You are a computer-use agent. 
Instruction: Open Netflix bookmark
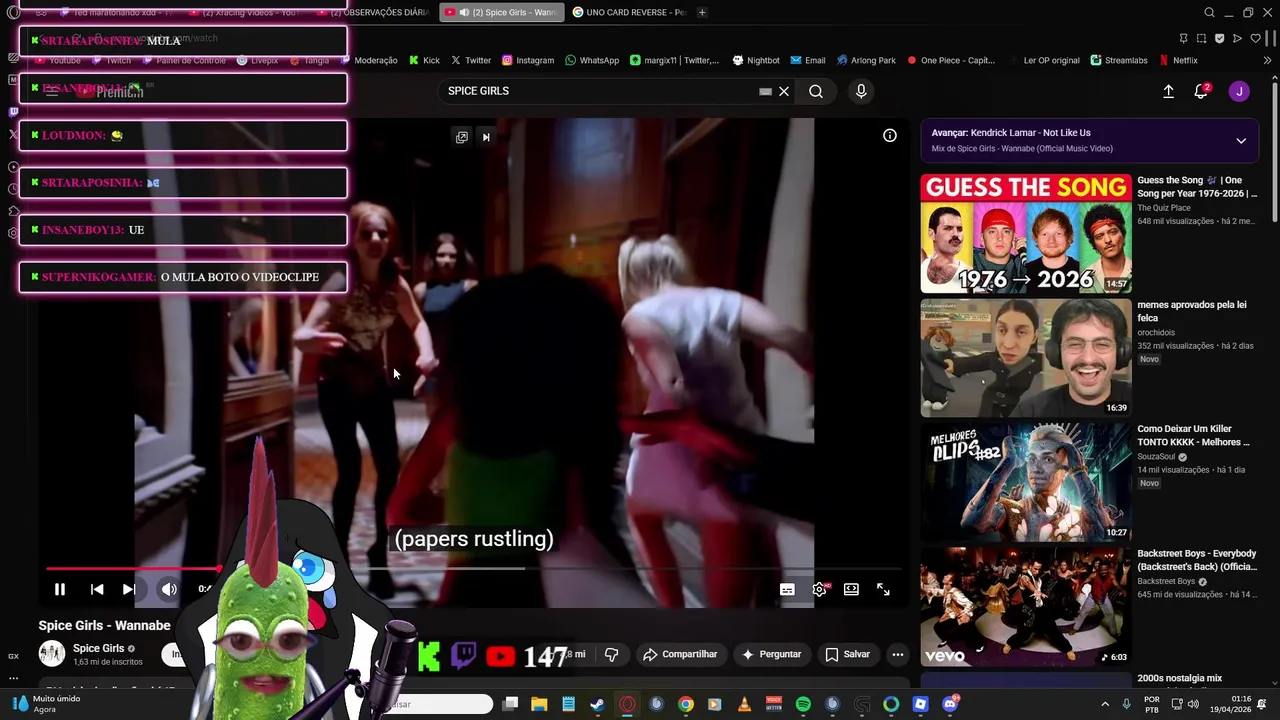point(1179,60)
